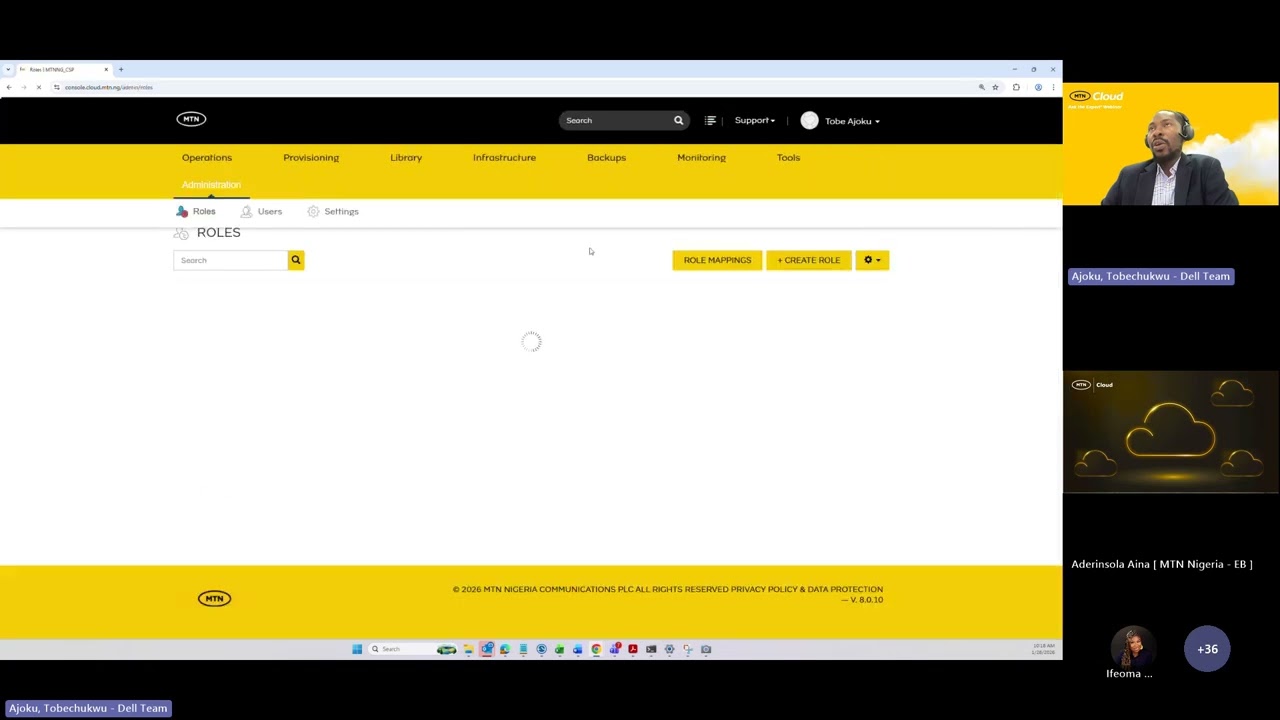
Task: Click the browser address bar URL
Action: pos(109,87)
